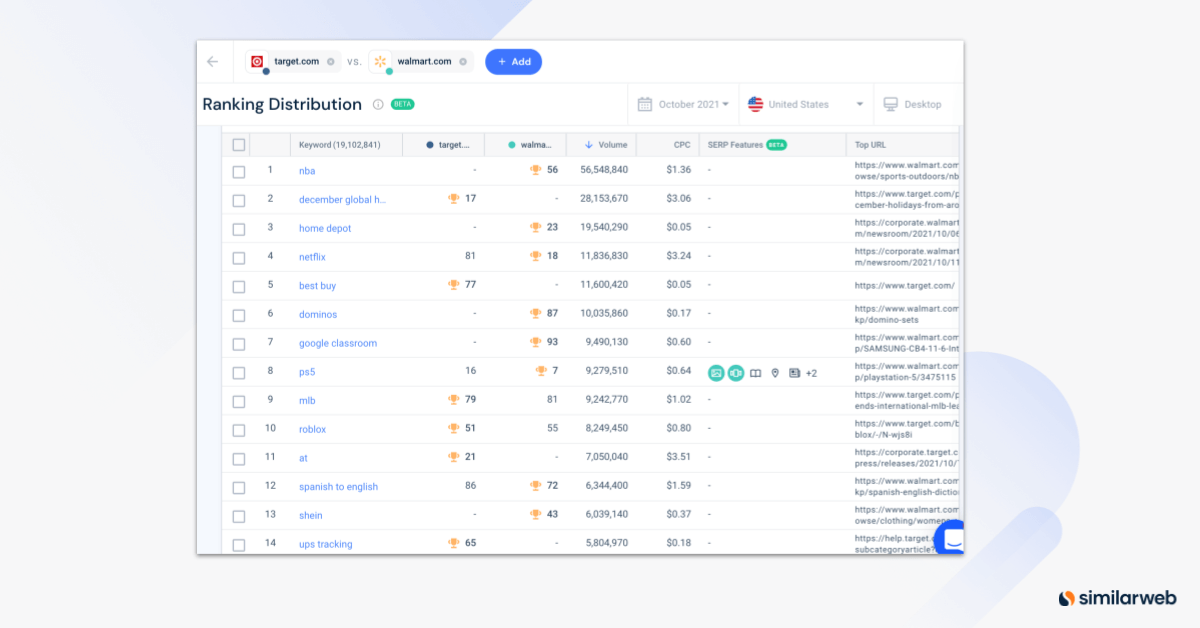Remove walmart.com from the comparison
The image size is (1200, 628).
pyautogui.click(x=463, y=62)
